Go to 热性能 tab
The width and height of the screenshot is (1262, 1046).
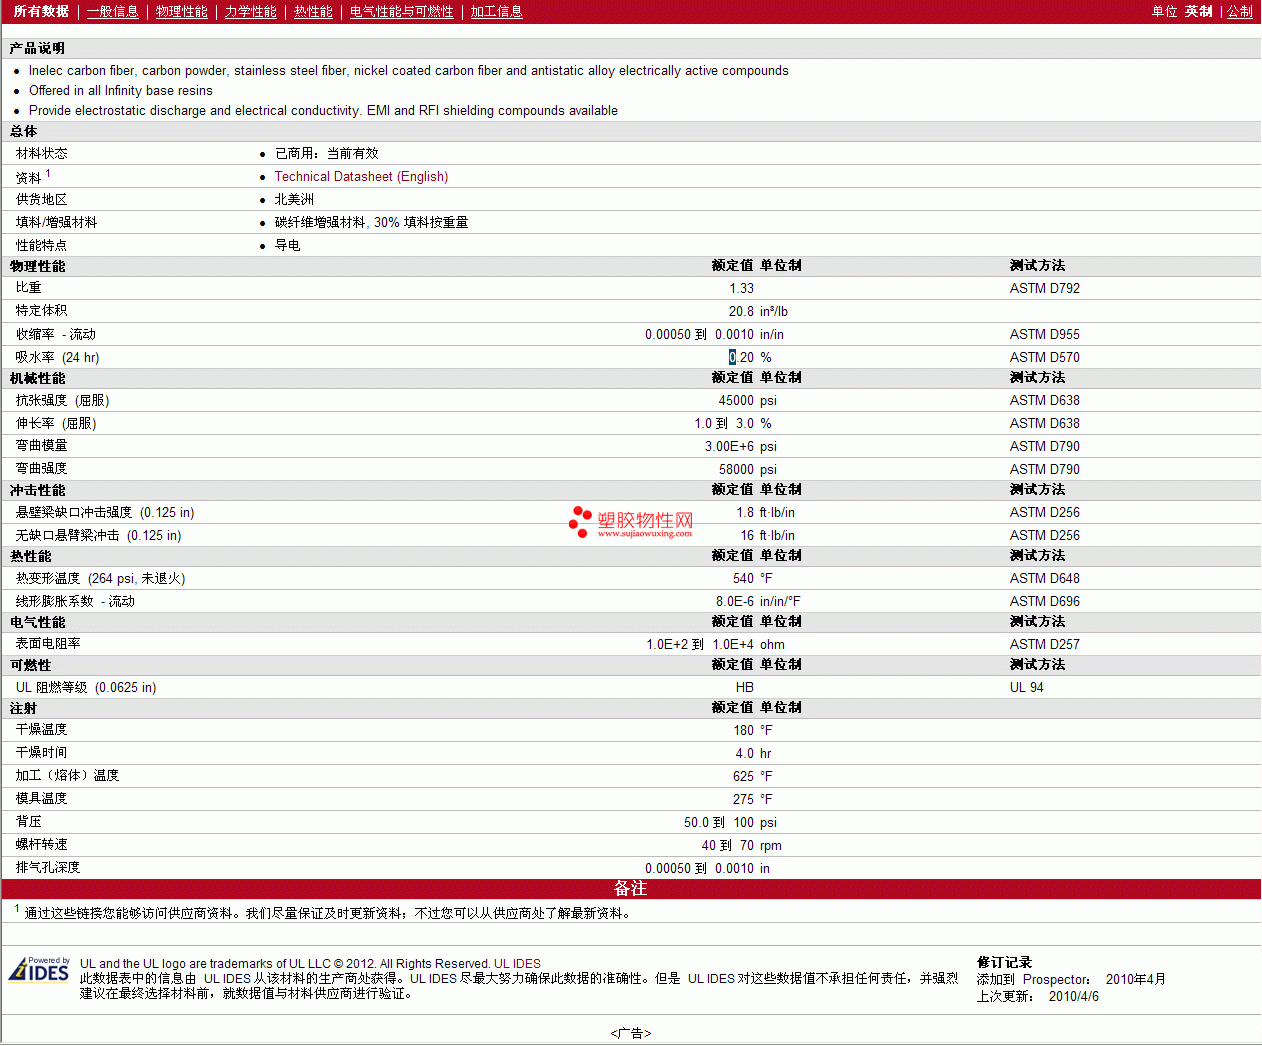coord(313,12)
